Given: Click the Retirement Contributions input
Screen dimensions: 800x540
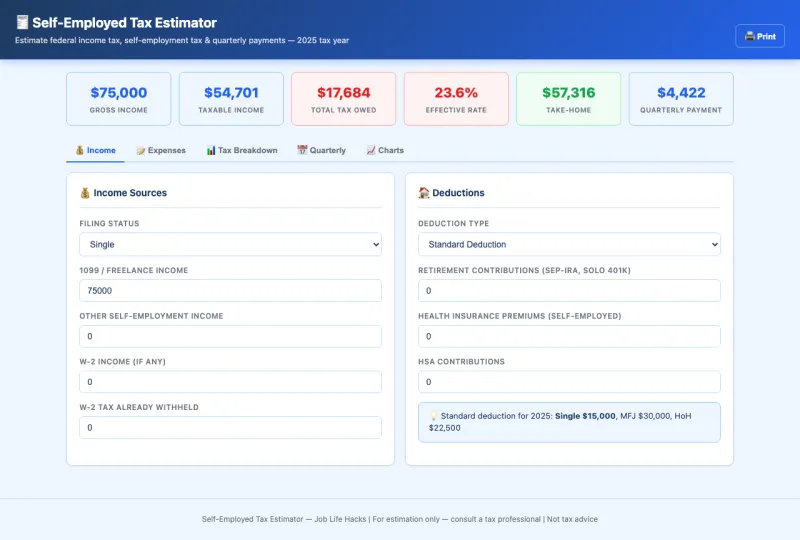Looking at the screenshot, I should tap(569, 290).
